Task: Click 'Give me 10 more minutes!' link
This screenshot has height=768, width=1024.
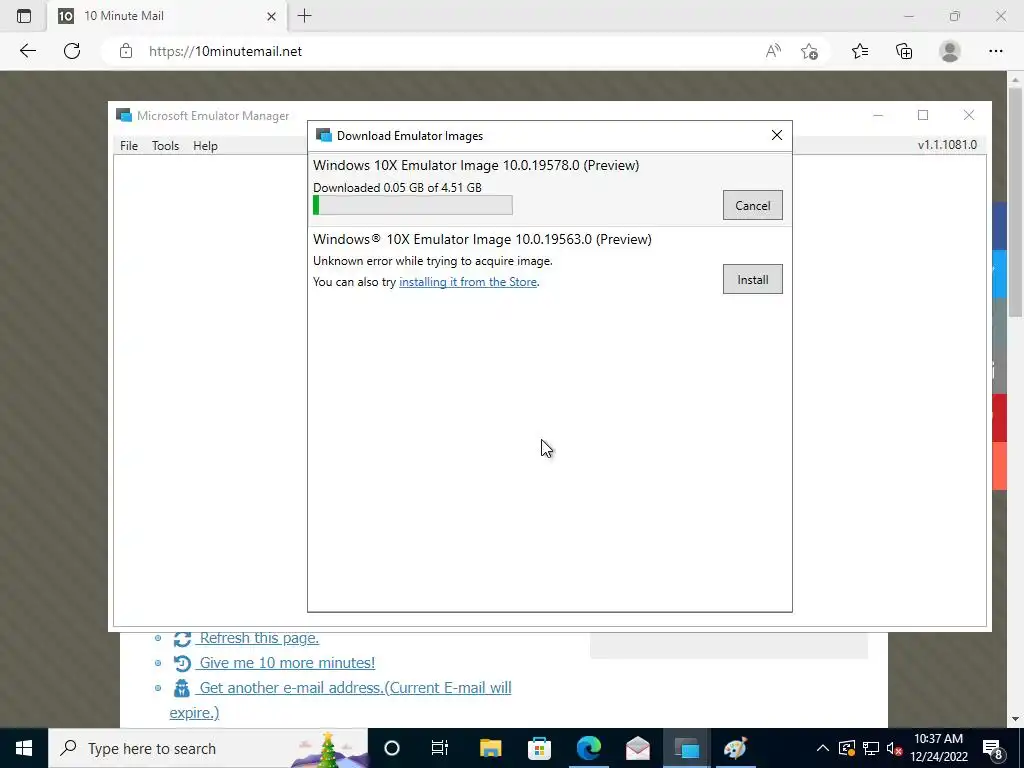Action: click(287, 663)
